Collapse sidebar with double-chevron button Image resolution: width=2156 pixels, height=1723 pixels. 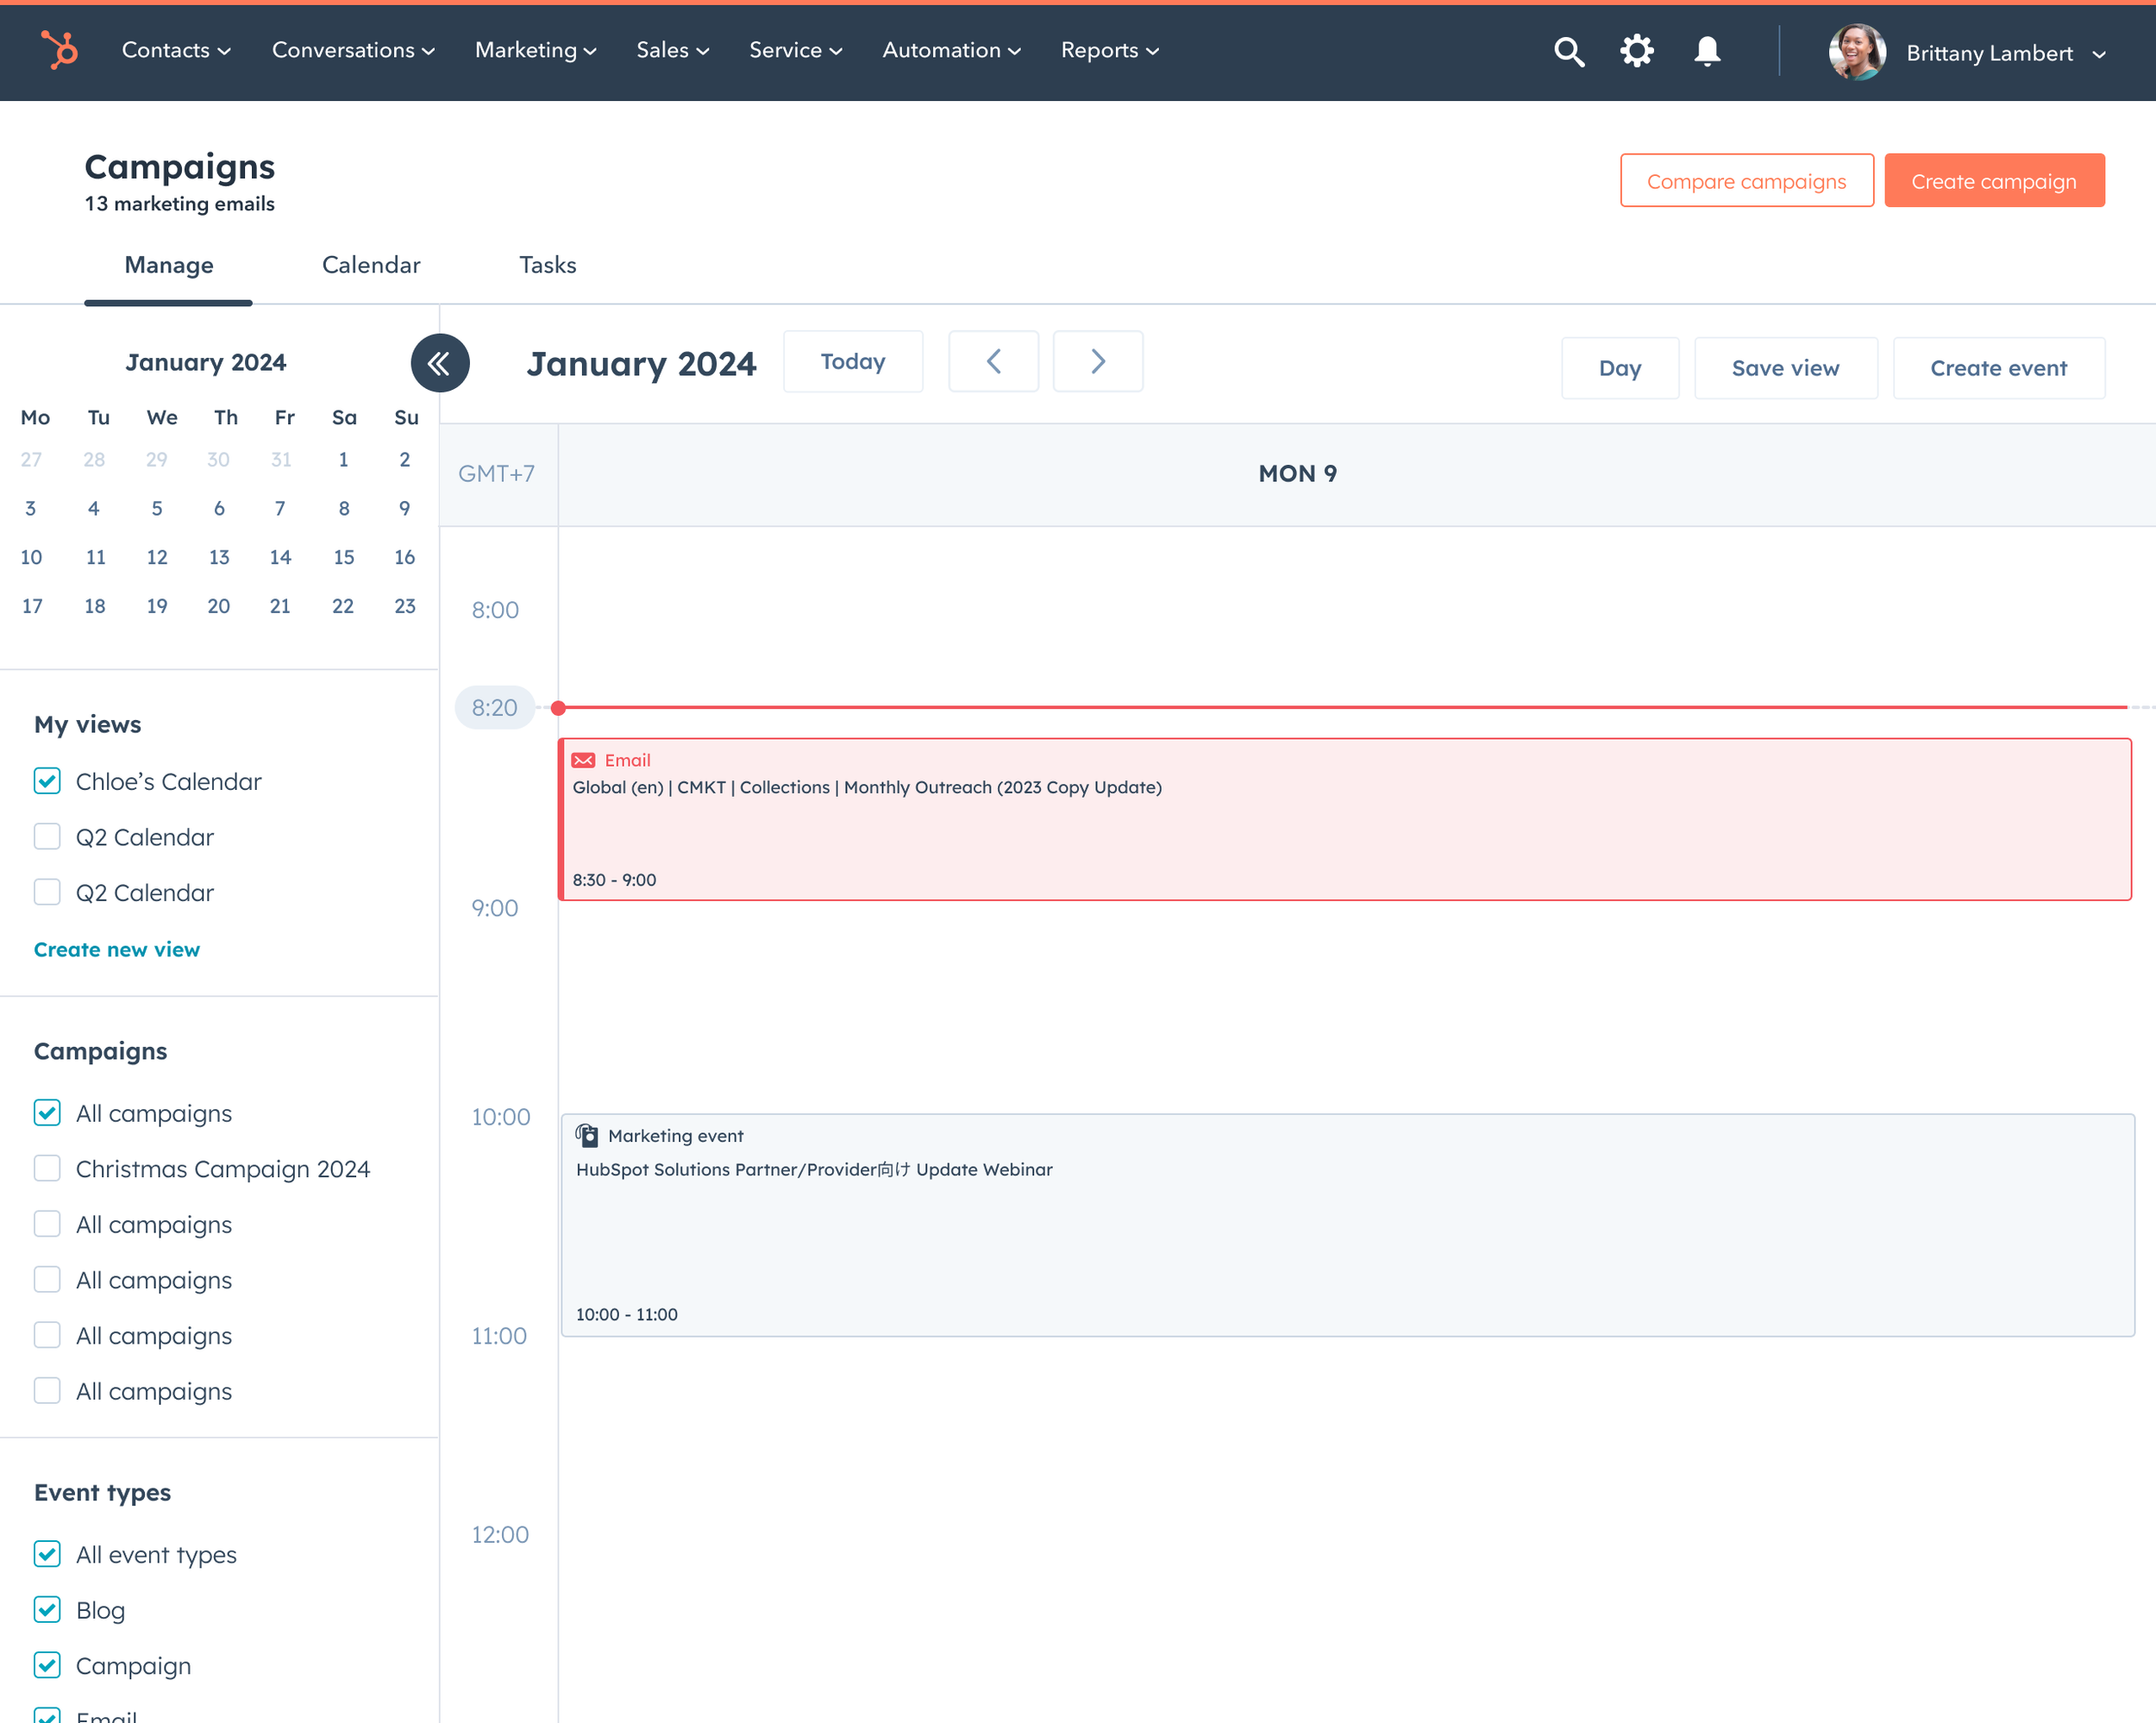tap(440, 363)
